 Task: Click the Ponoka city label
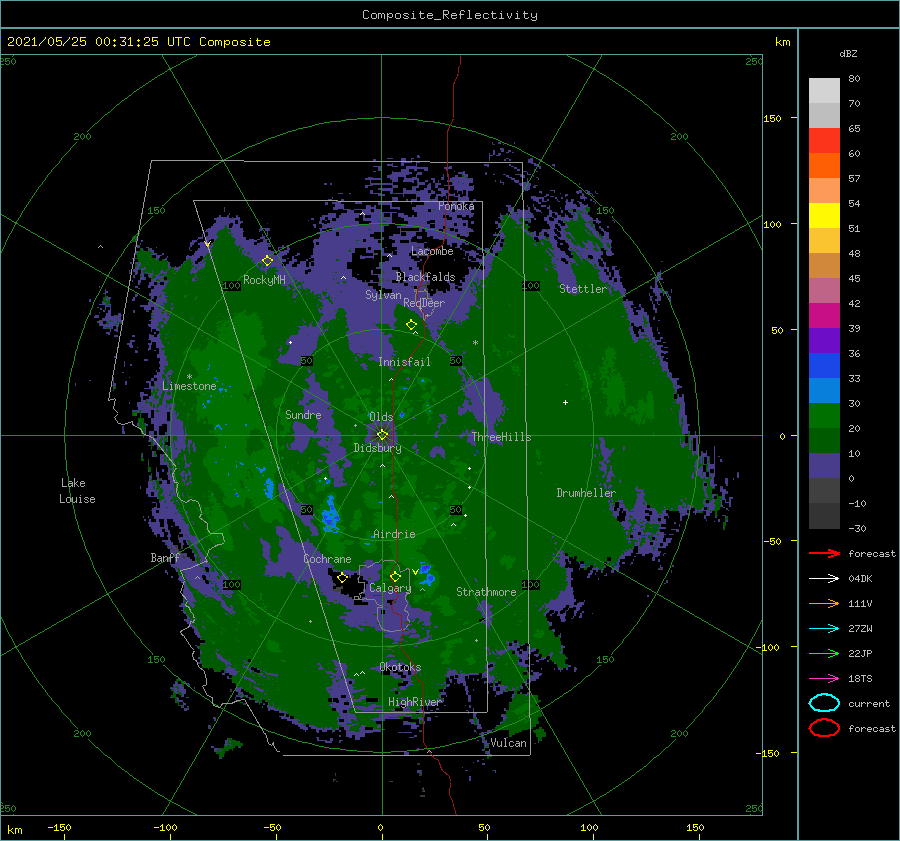coord(456,206)
